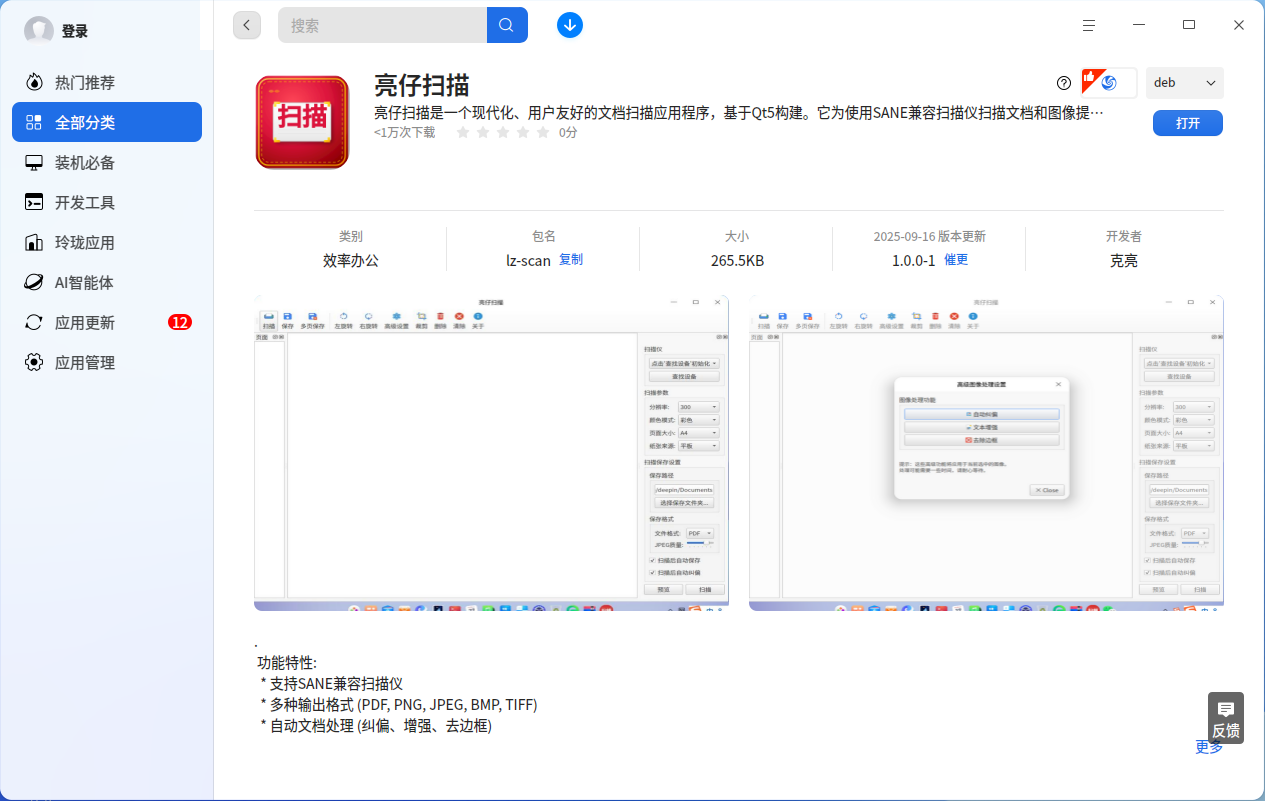Click the 打开 button
This screenshot has height=801, width=1265.
tap(1188, 123)
